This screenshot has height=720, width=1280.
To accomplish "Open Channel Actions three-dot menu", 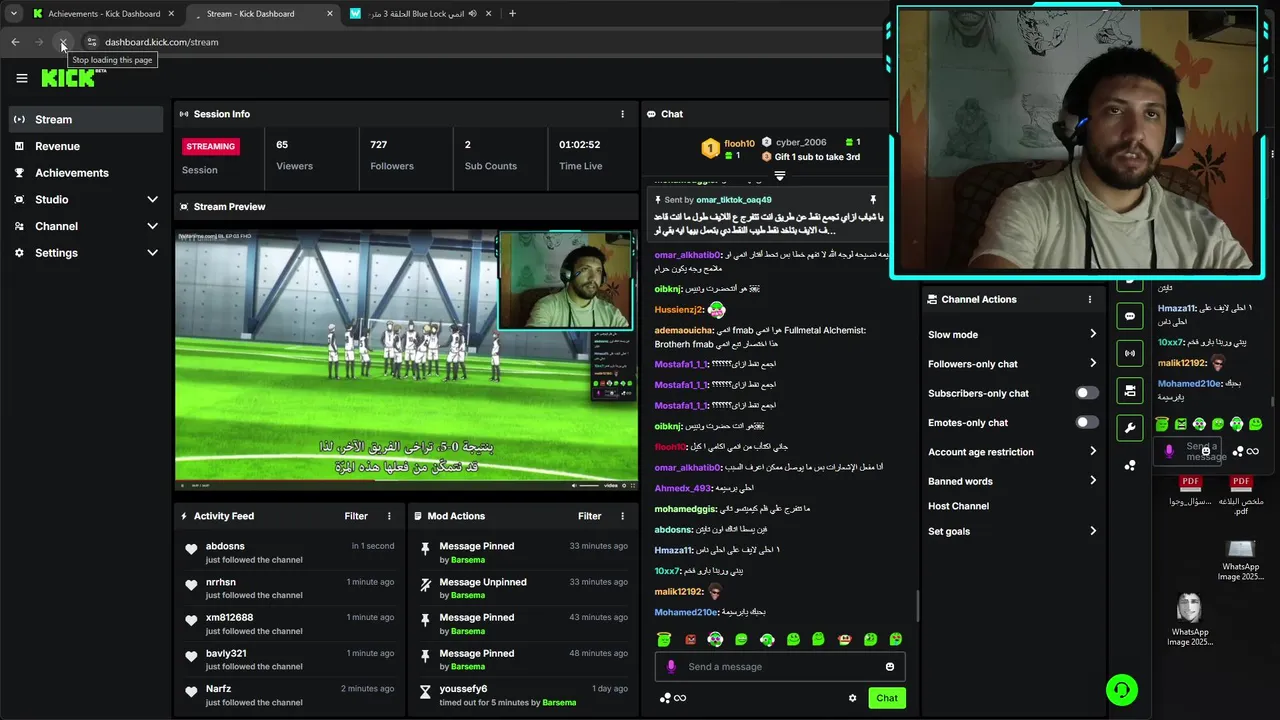I will [x=1090, y=299].
